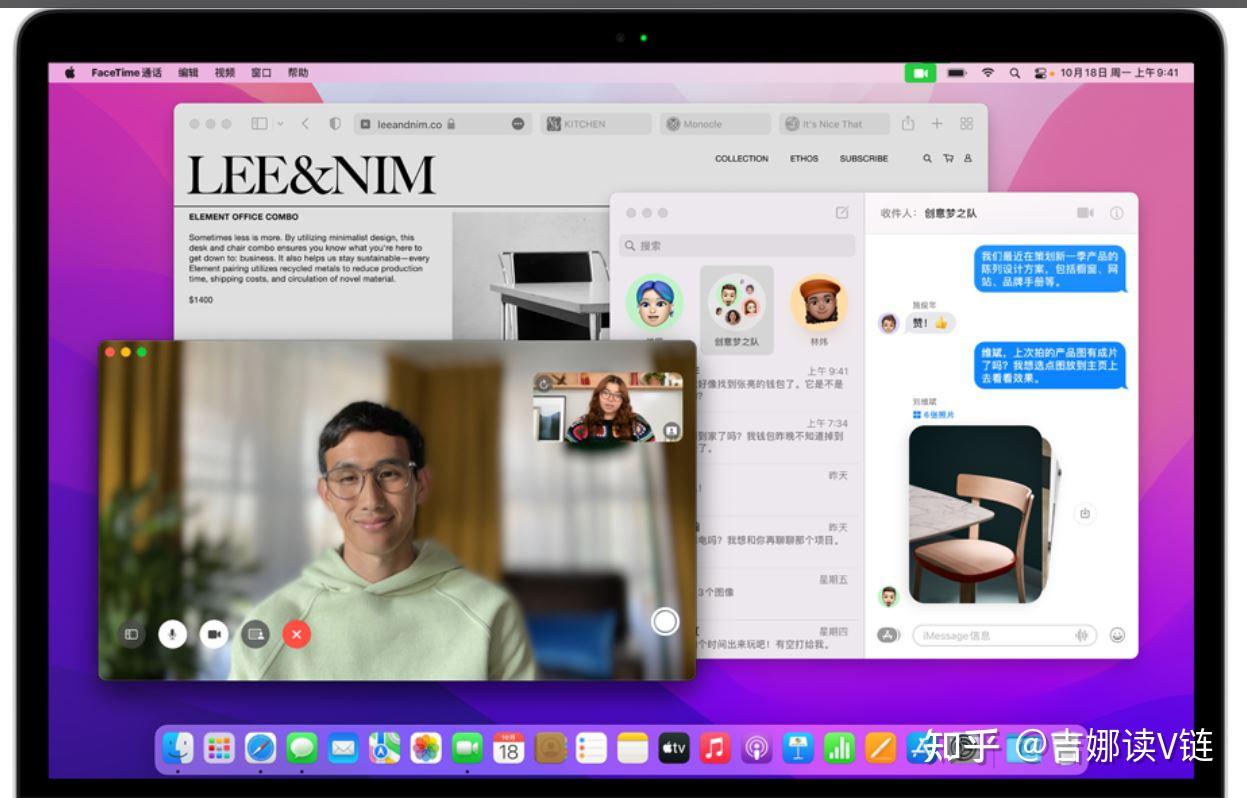Open Launchpad from the Dock
The width and height of the screenshot is (1247, 798).
tap(219, 747)
